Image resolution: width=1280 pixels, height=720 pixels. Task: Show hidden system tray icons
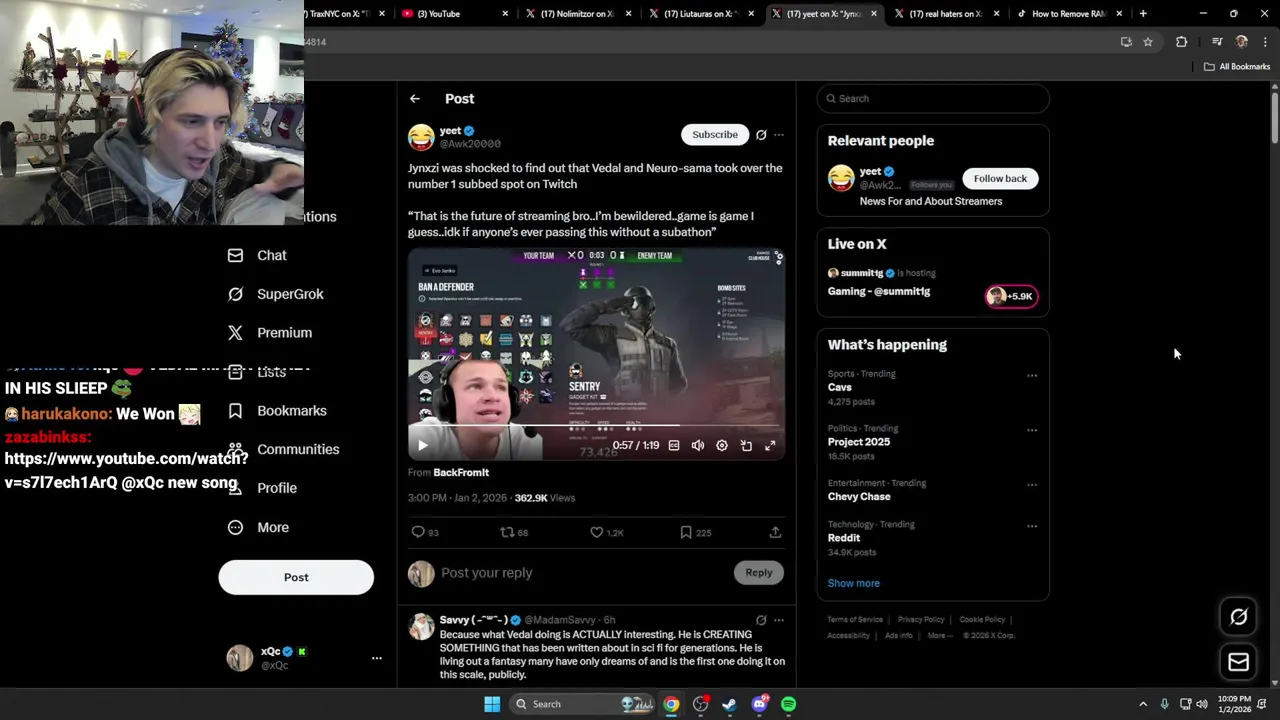click(1143, 704)
